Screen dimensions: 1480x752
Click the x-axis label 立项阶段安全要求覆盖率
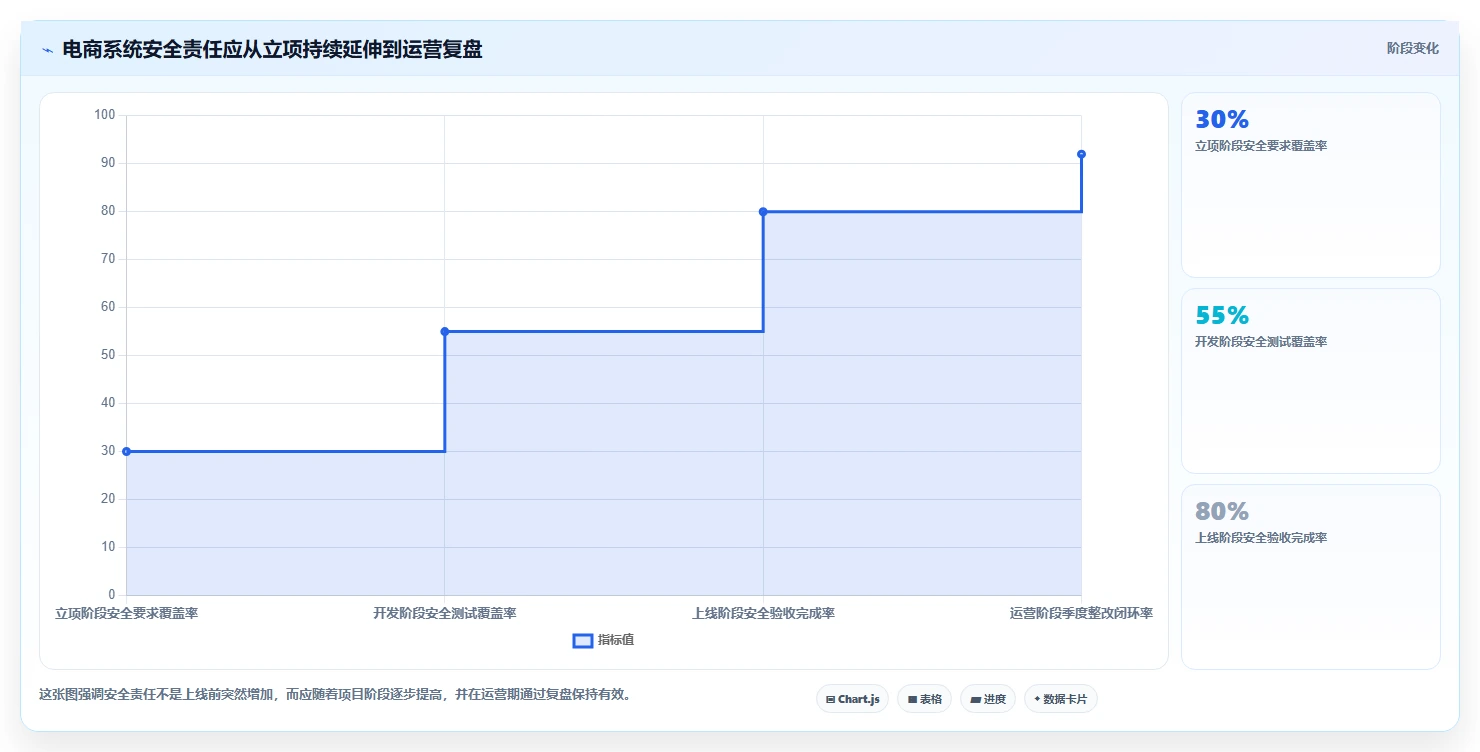126,613
